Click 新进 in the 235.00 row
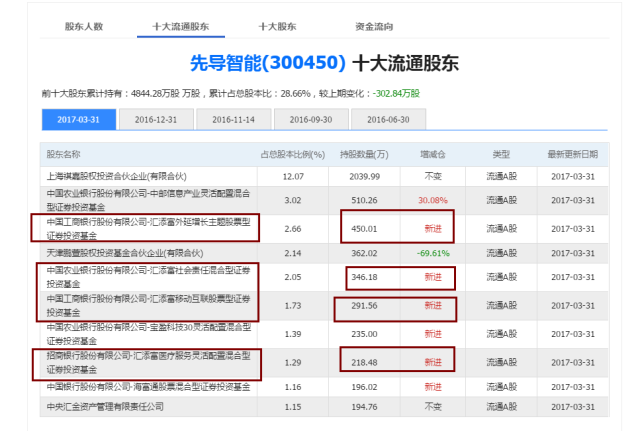This screenshot has height=431, width=640. click(x=433, y=334)
